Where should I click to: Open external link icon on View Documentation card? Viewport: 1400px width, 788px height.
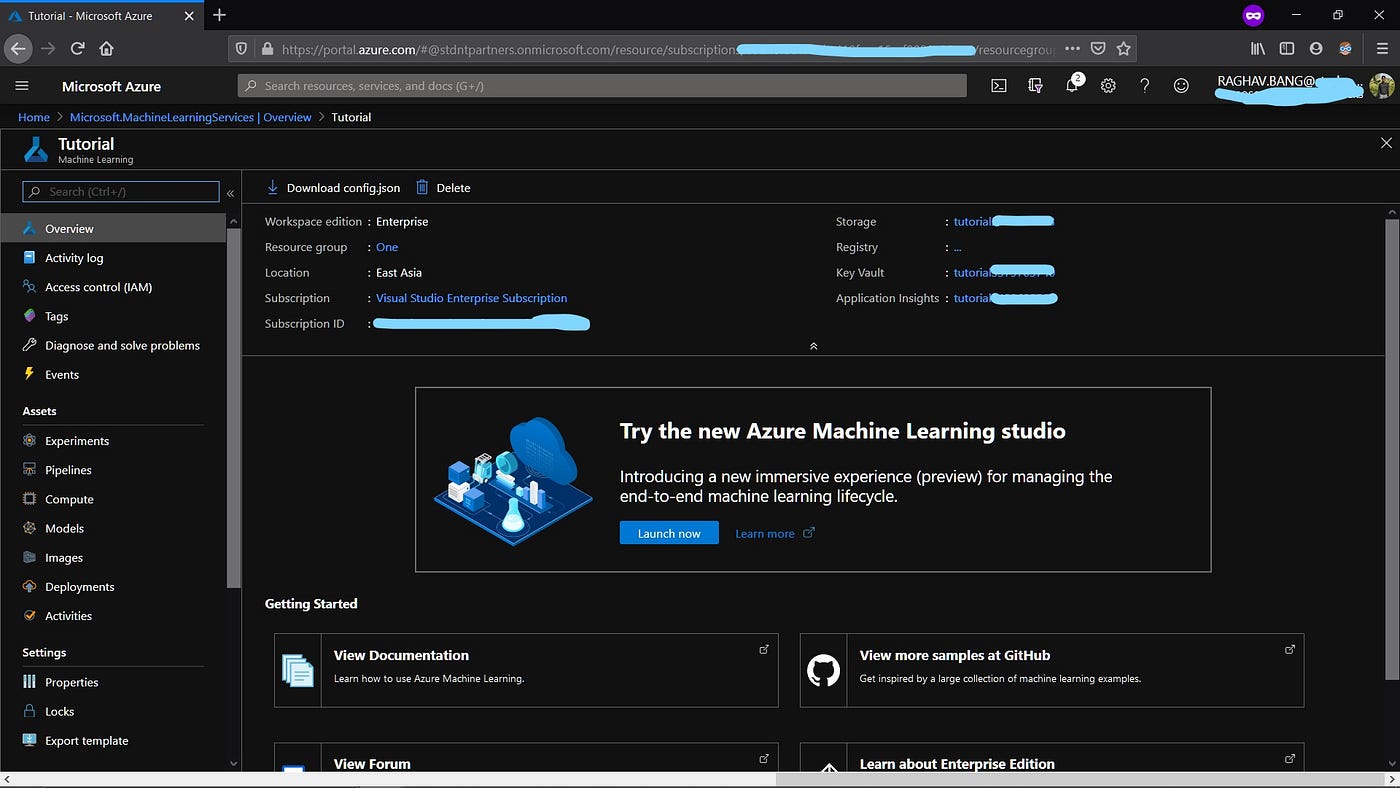click(764, 649)
